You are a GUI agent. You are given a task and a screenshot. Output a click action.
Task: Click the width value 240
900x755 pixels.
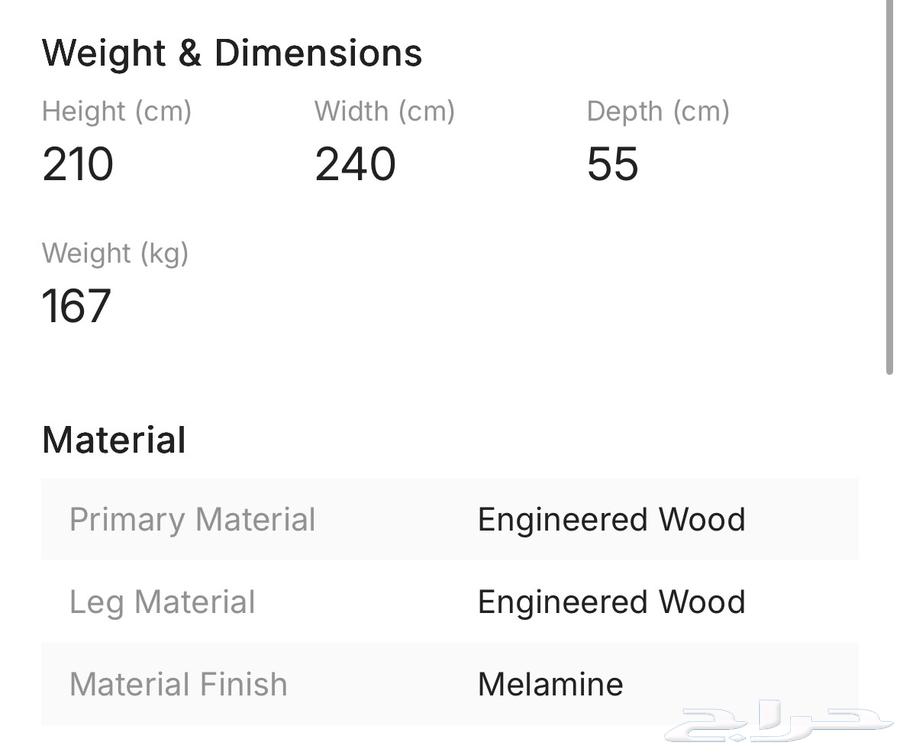[x=355, y=165]
